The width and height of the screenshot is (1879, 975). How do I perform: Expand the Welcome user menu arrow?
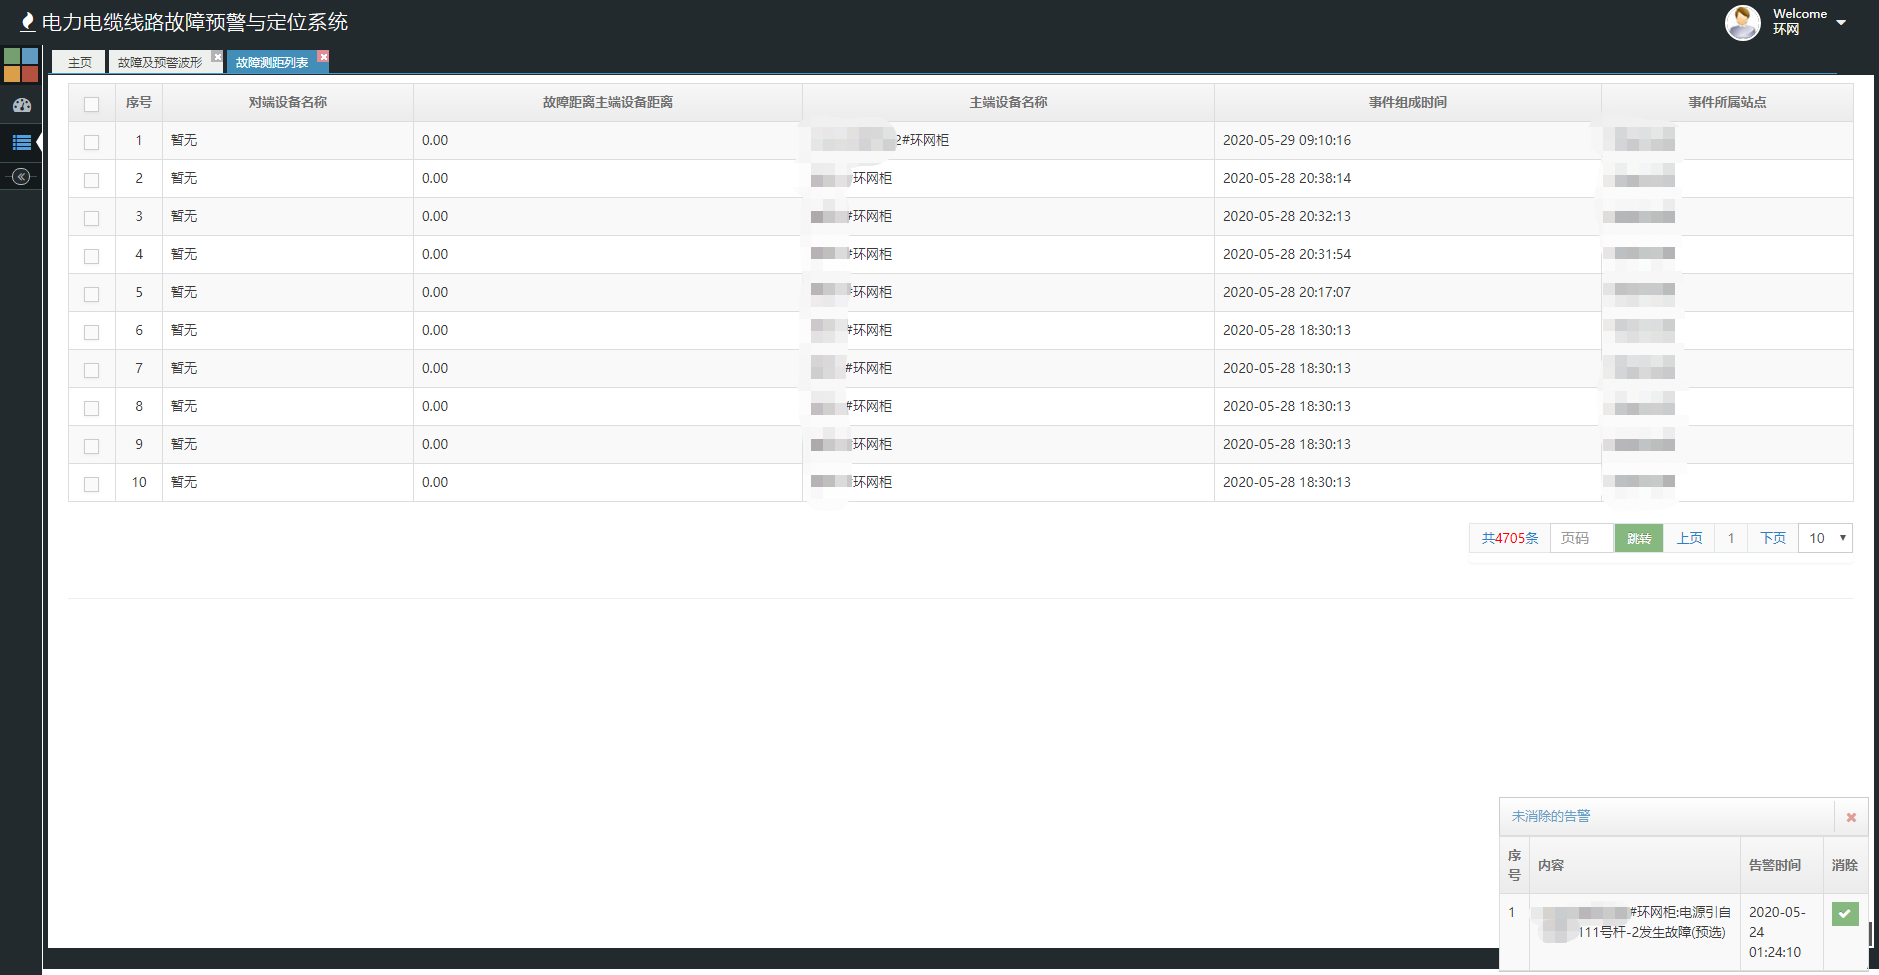(x=1841, y=22)
